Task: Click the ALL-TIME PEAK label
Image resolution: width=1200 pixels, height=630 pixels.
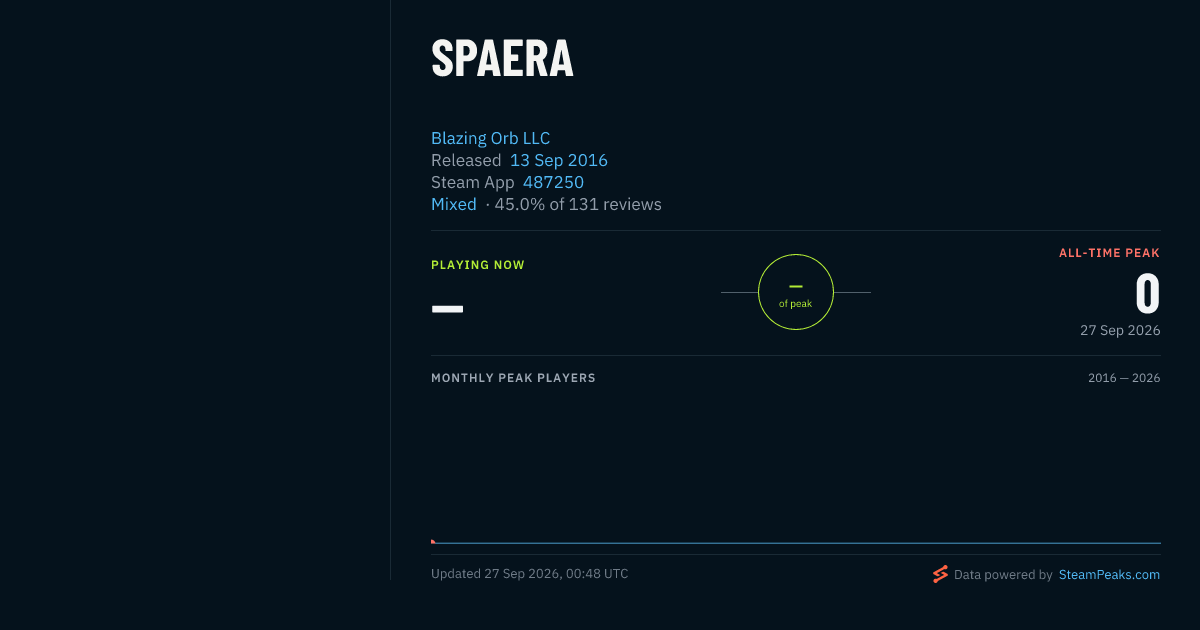Action: coord(1109,253)
